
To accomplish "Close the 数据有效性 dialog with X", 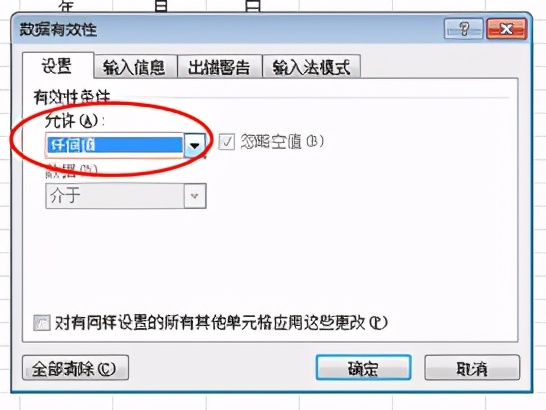I will click(x=507, y=29).
